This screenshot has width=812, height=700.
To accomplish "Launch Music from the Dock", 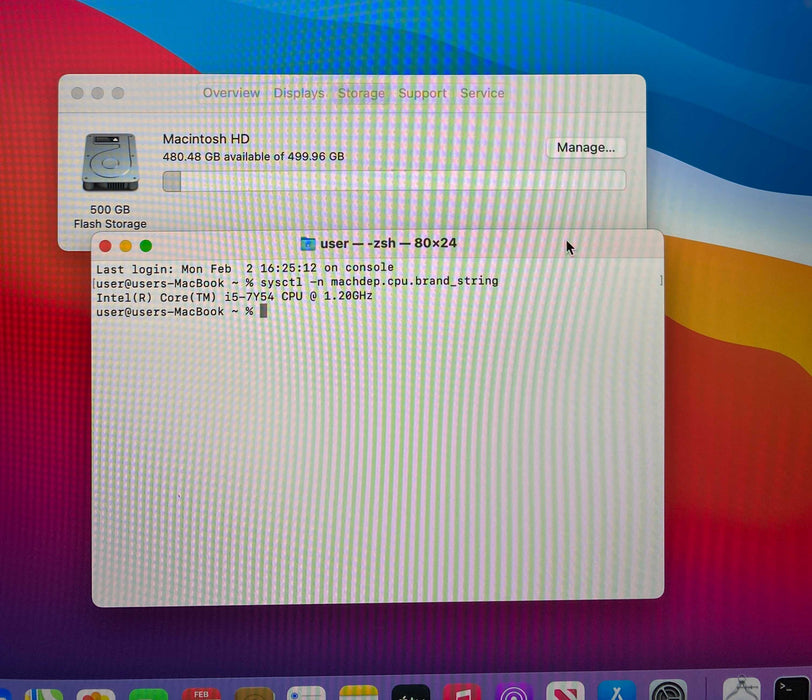I will (462, 692).
